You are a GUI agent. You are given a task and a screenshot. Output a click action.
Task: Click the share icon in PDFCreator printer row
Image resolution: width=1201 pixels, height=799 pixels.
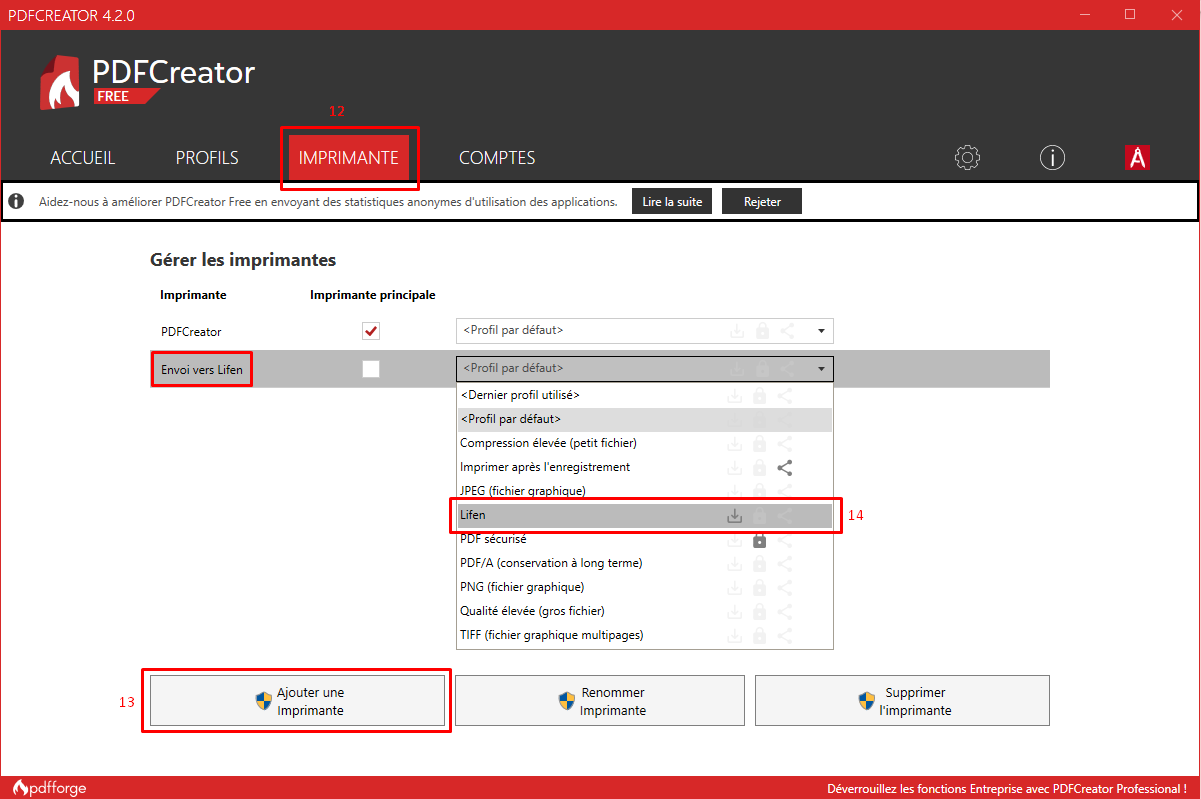(787, 331)
